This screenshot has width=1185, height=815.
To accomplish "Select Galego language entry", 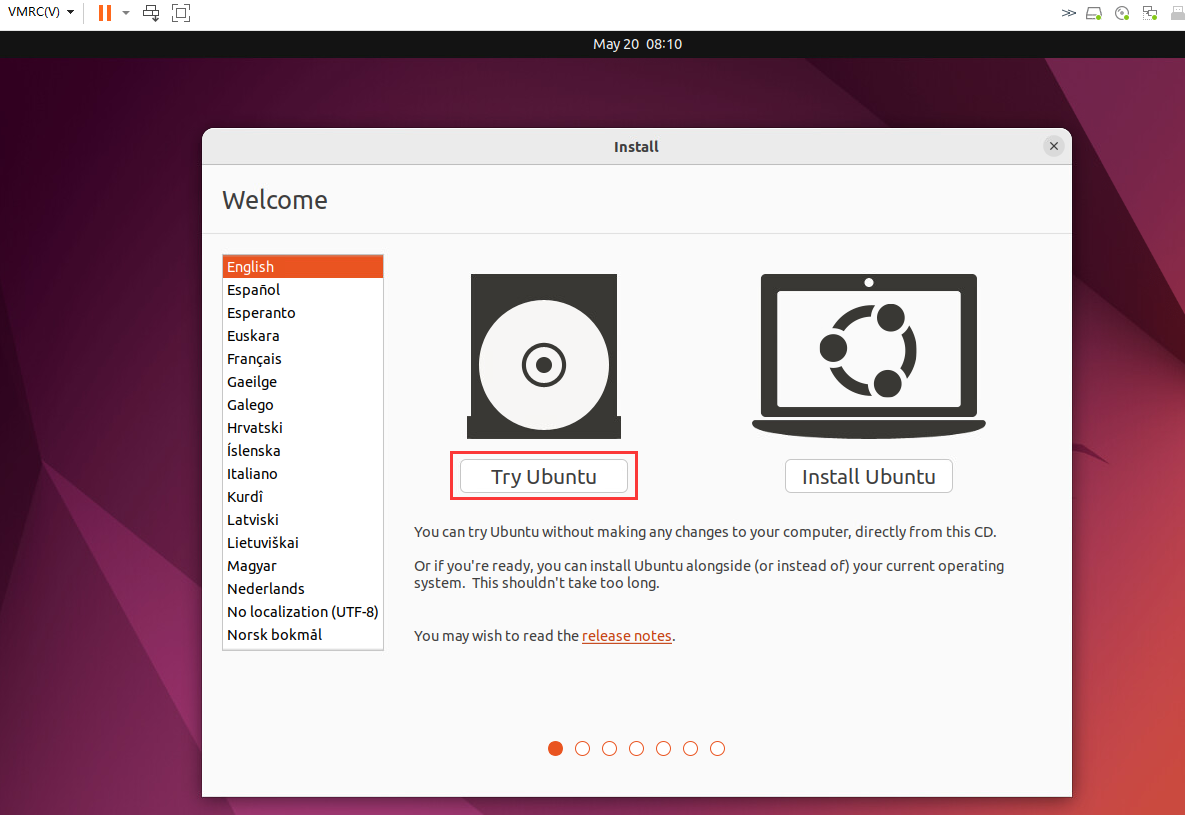I will pos(303,404).
